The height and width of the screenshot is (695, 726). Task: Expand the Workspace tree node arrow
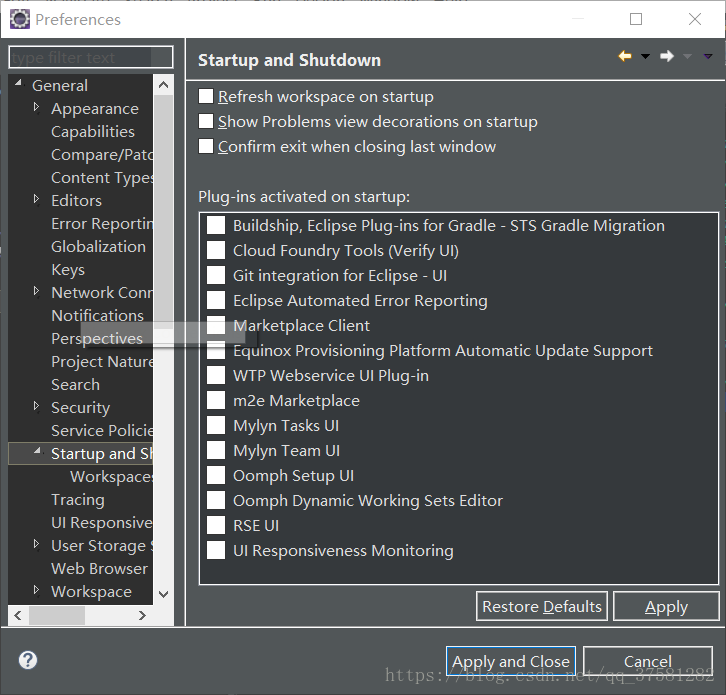[x=37, y=590]
